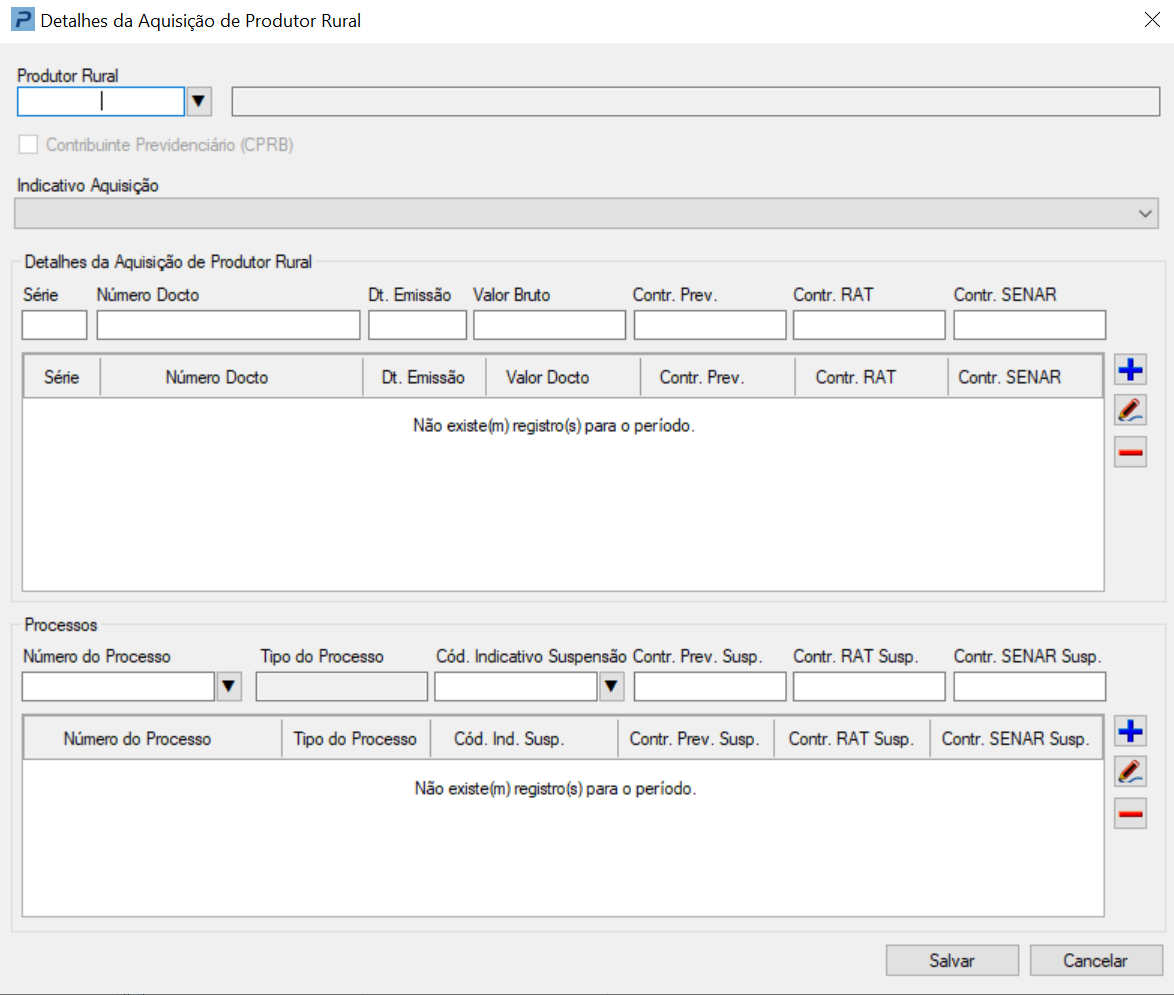Screen dimensions: 1174x995
Task: Edit a process with the Processos pencil icon
Action: coord(1130,772)
